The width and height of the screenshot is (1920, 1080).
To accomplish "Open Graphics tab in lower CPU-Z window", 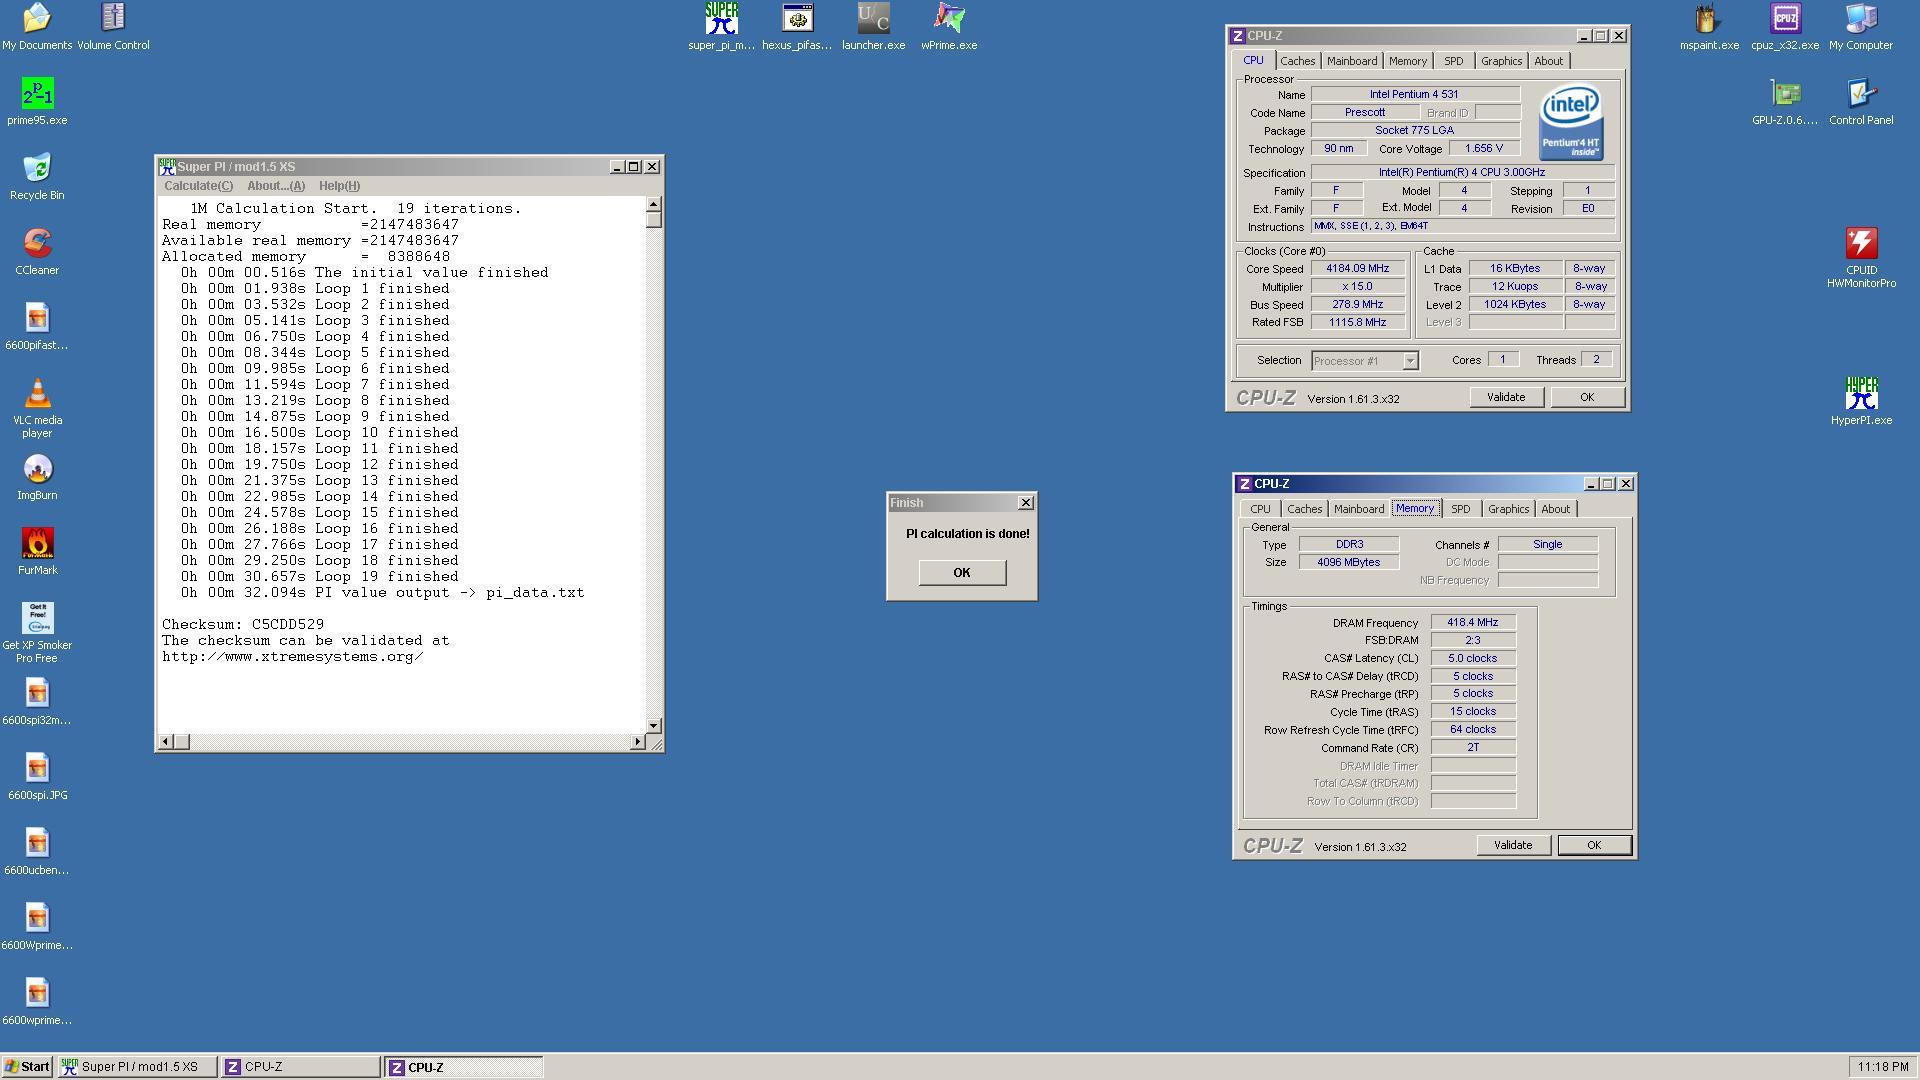I will tap(1508, 509).
